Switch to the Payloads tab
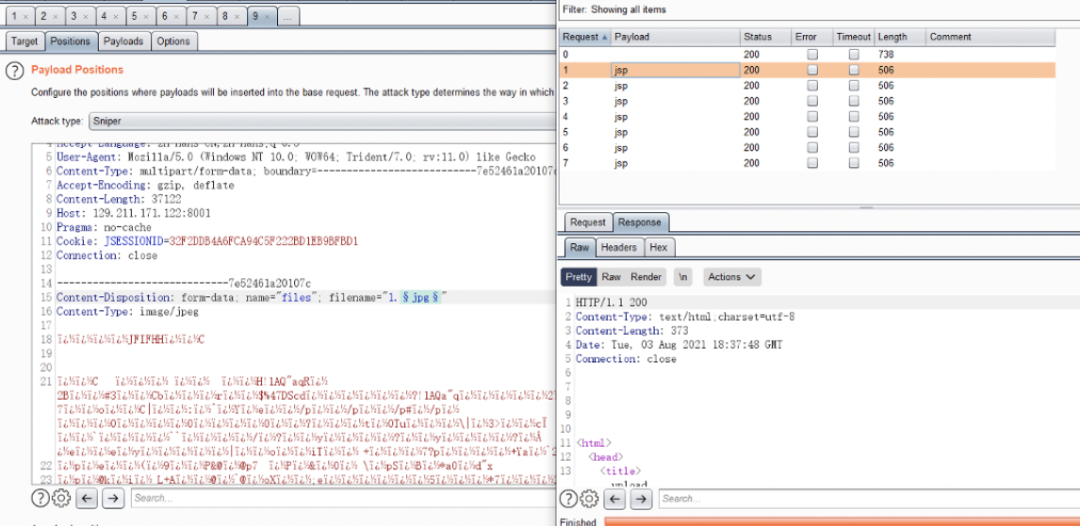The image size is (1080, 526). click(124, 41)
